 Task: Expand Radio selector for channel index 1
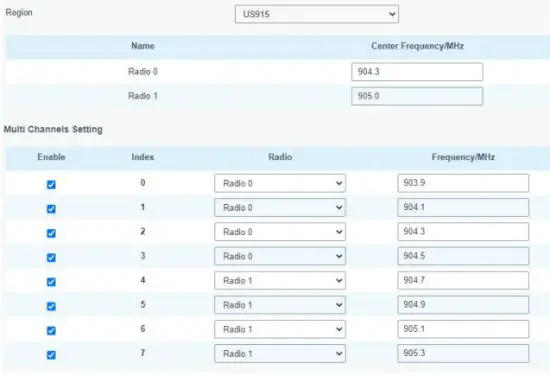[280, 208]
